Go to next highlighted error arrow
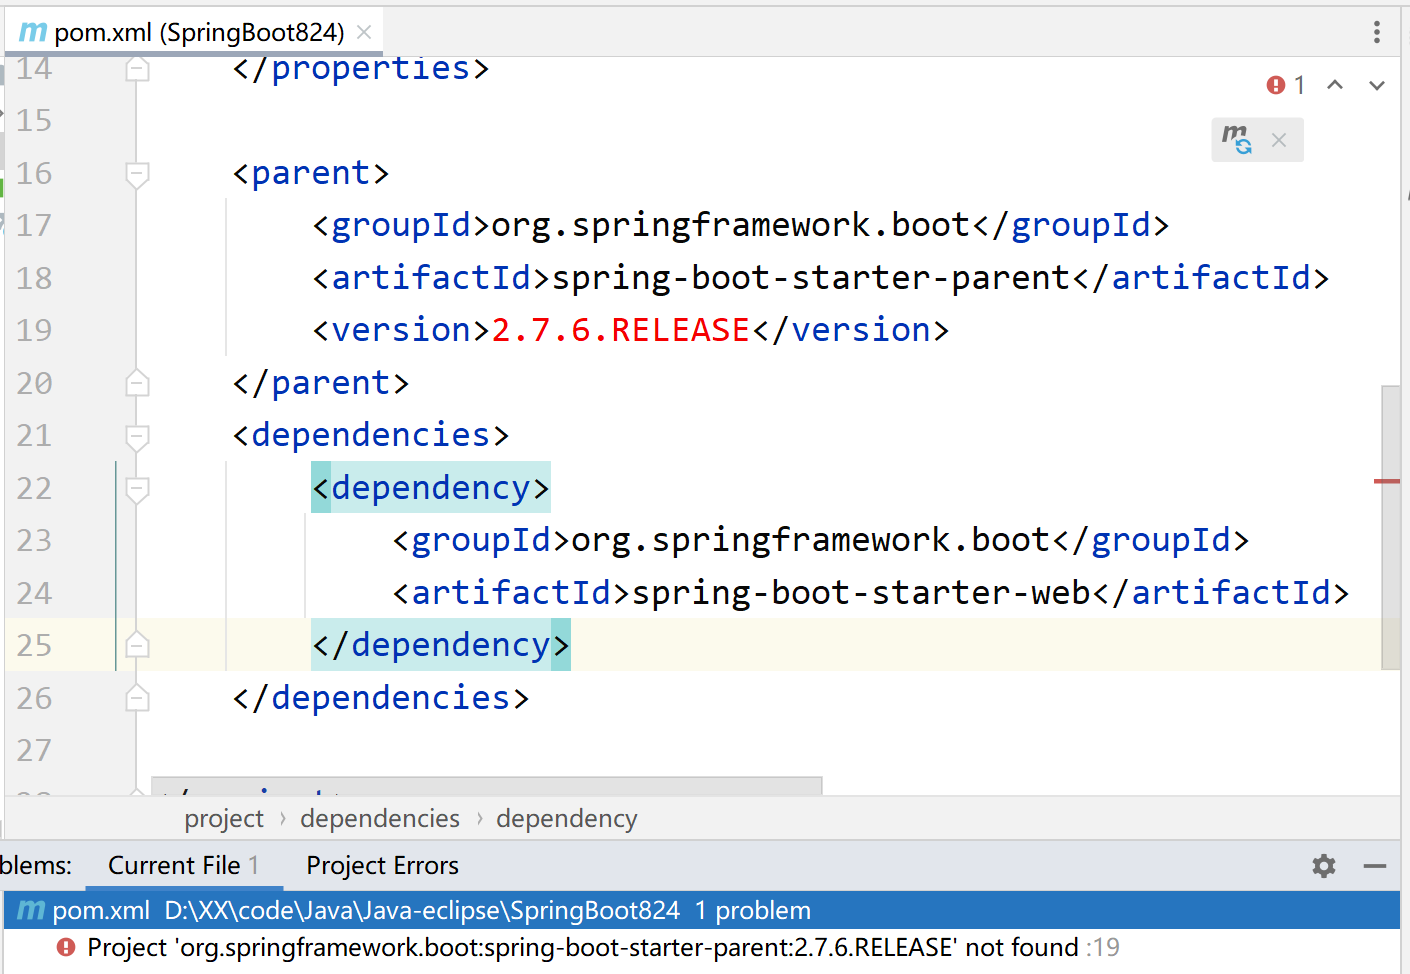Screen dimensions: 1410x974 (1377, 85)
